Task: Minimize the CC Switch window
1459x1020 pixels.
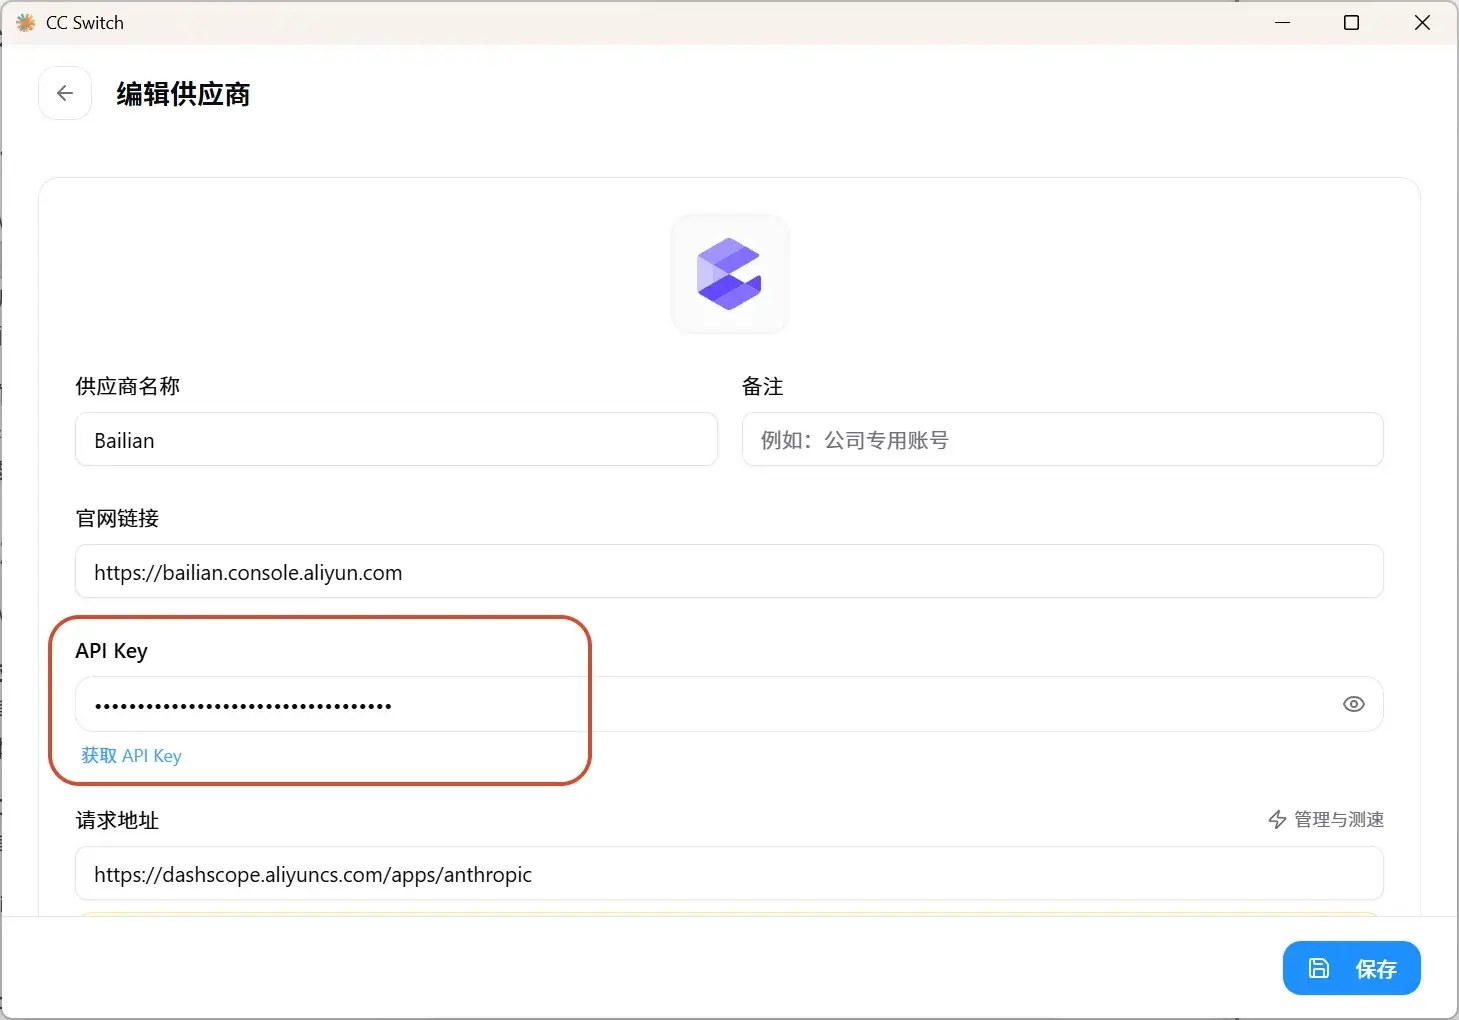Action: click(1282, 22)
